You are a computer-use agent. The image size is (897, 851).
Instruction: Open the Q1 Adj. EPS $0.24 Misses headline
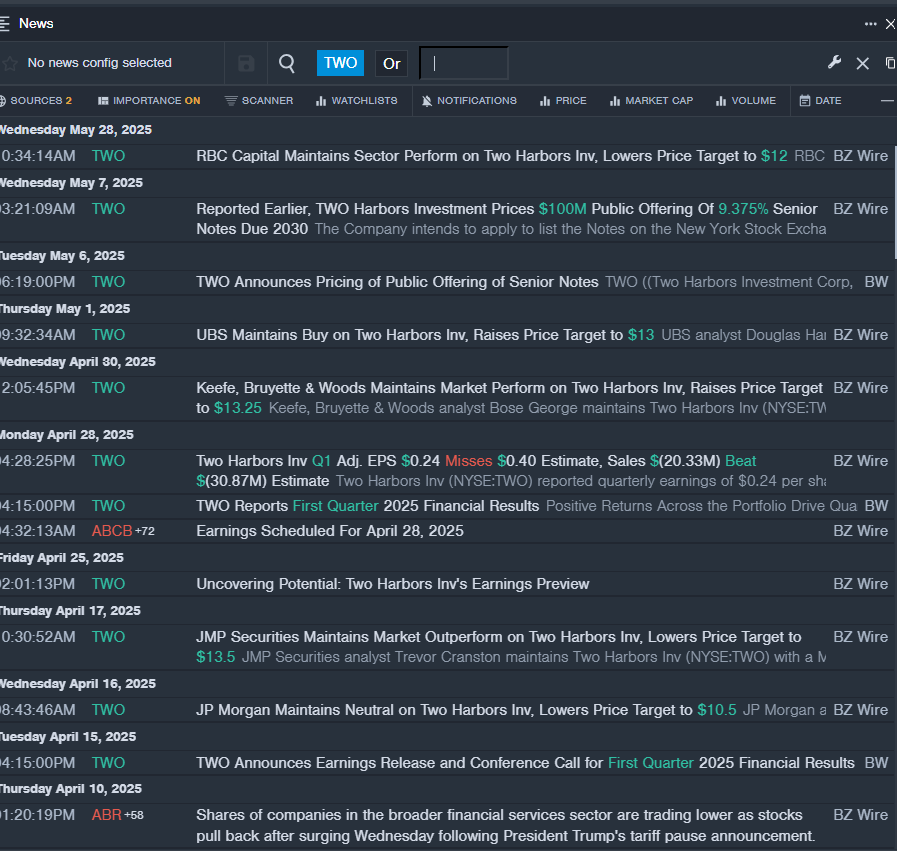coord(476,471)
